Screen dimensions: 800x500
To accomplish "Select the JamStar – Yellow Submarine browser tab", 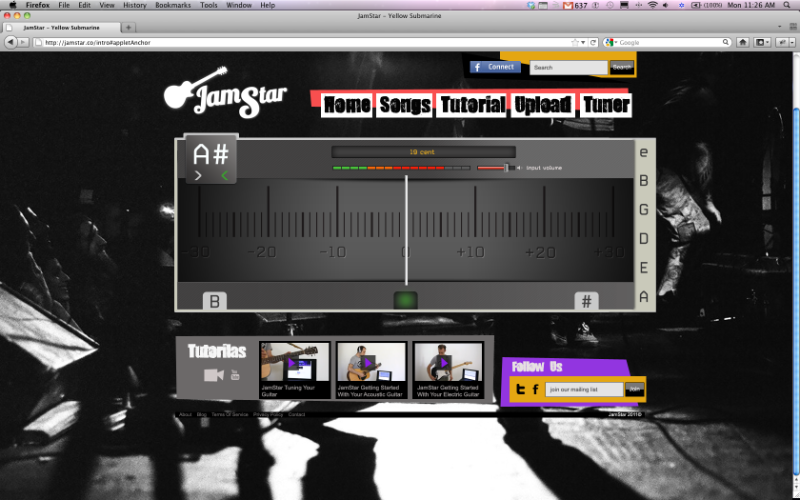I will tap(61, 27).
